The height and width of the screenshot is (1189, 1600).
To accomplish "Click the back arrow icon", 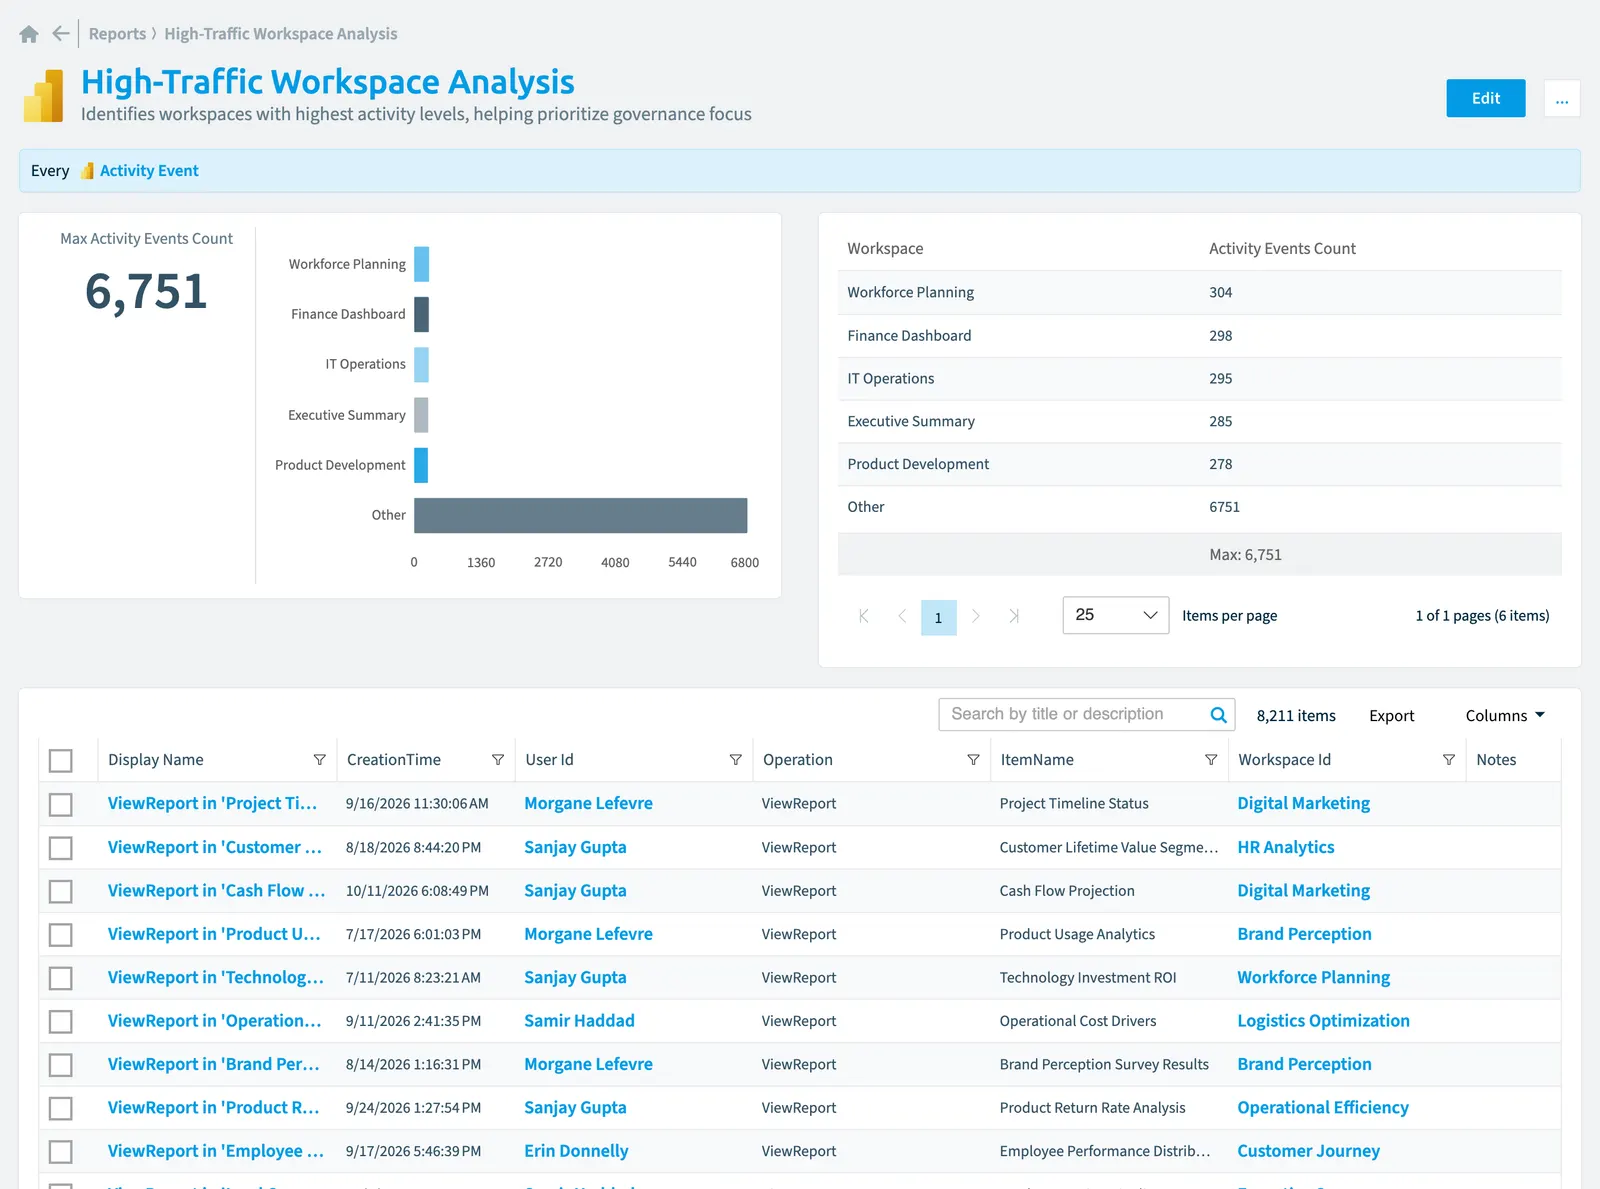I will click(61, 34).
